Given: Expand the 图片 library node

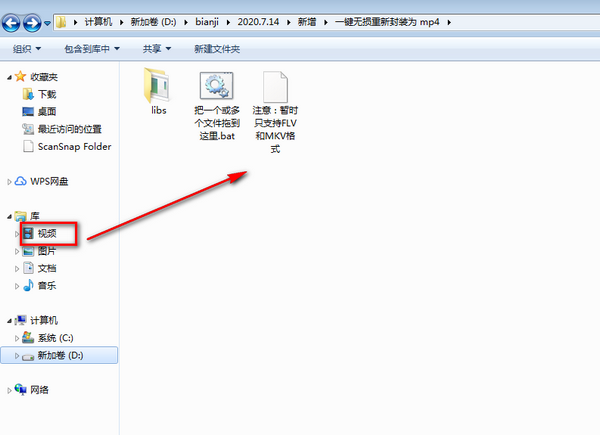Looking at the screenshot, I should (x=17, y=251).
